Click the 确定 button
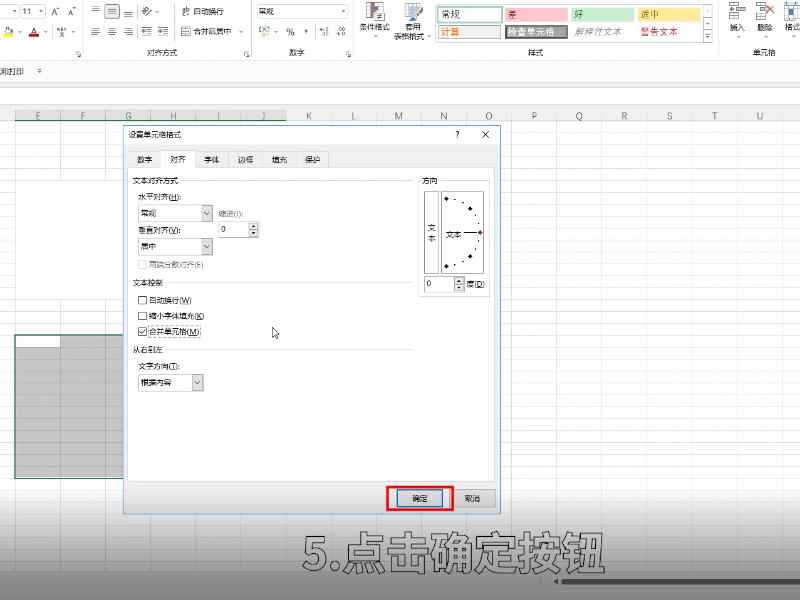This screenshot has width=800, height=600. (418, 496)
